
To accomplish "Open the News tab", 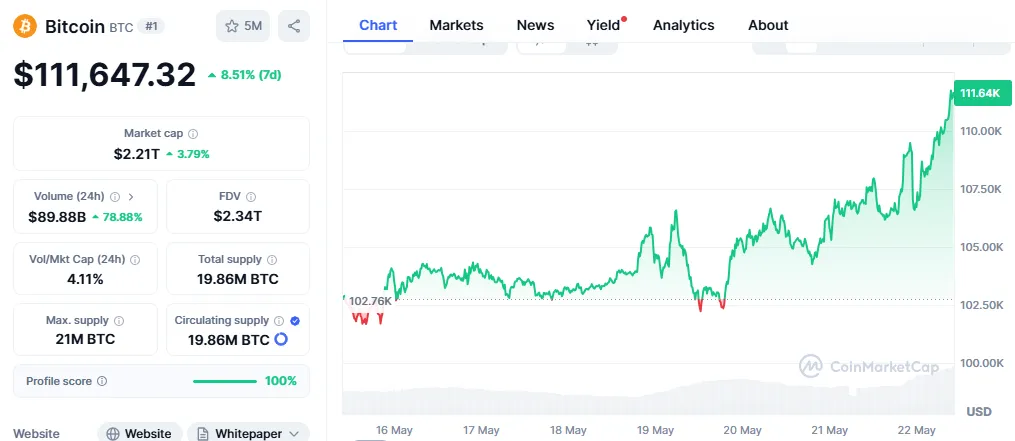I will click(536, 25).
